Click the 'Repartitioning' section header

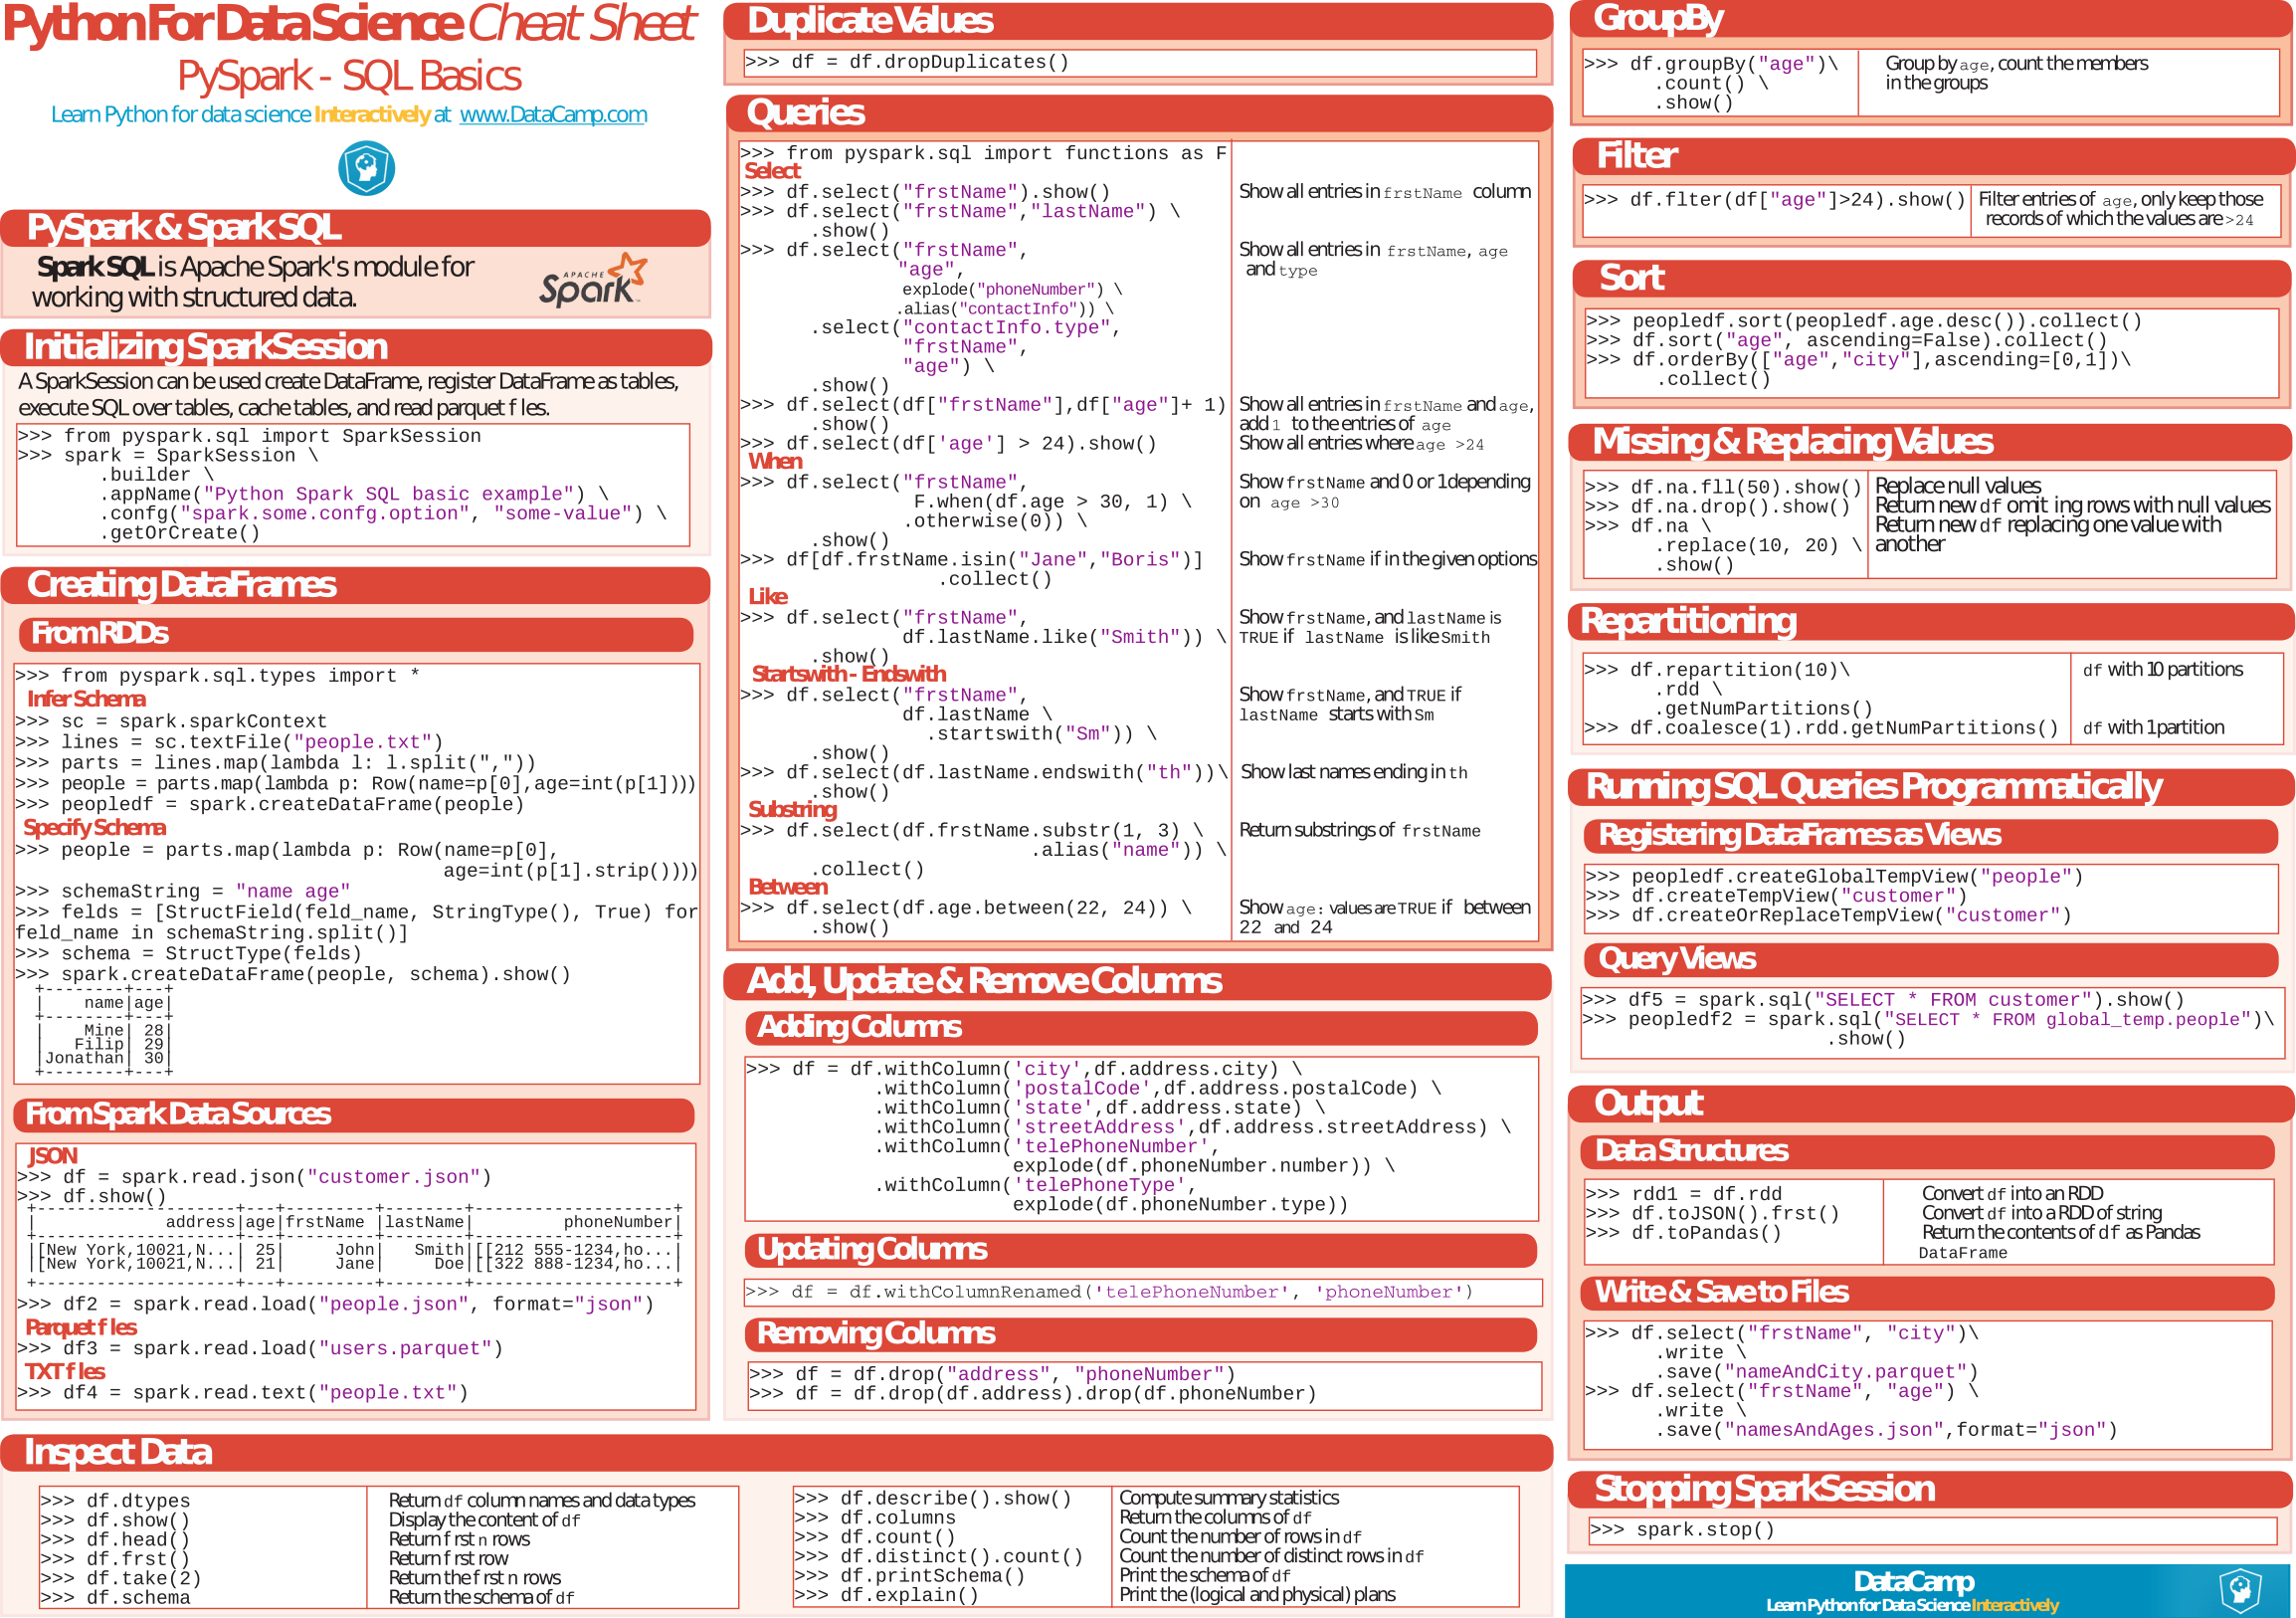pyautogui.click(x=1931, y=622)
